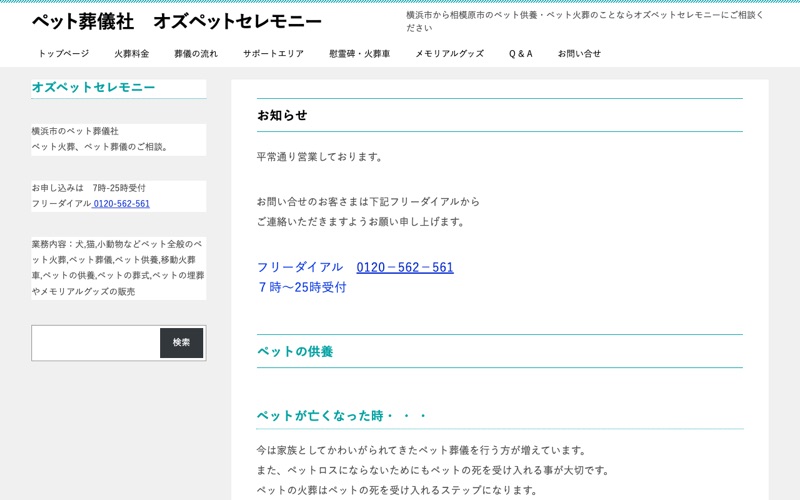Click the sidebar heading オズペットセレモニー
The height and width of the screenshot is (500, 800).
[93, 87]
